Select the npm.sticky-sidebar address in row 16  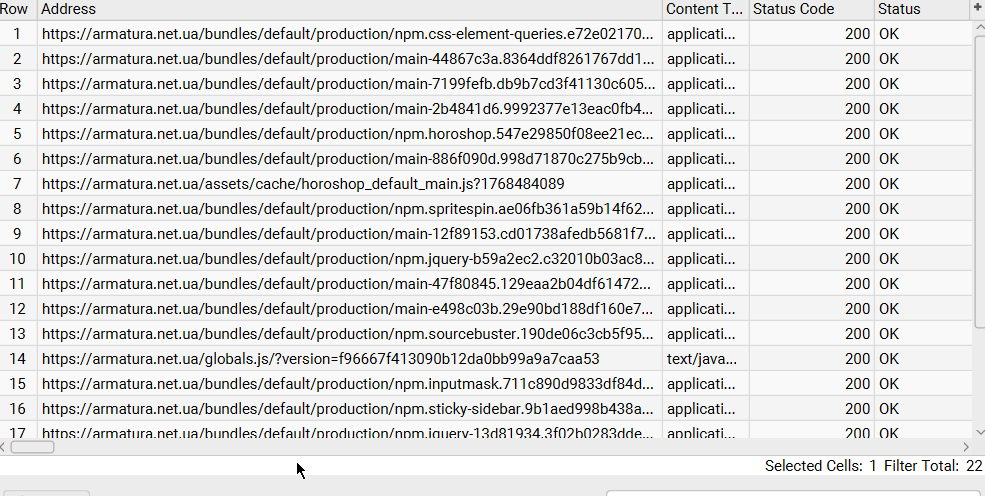click(350, 408)
